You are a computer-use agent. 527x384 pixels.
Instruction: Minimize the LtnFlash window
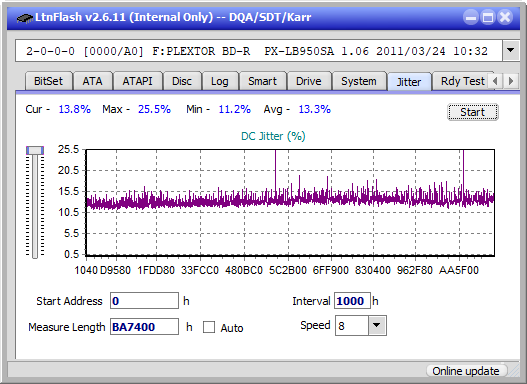[x=471, y=17]
